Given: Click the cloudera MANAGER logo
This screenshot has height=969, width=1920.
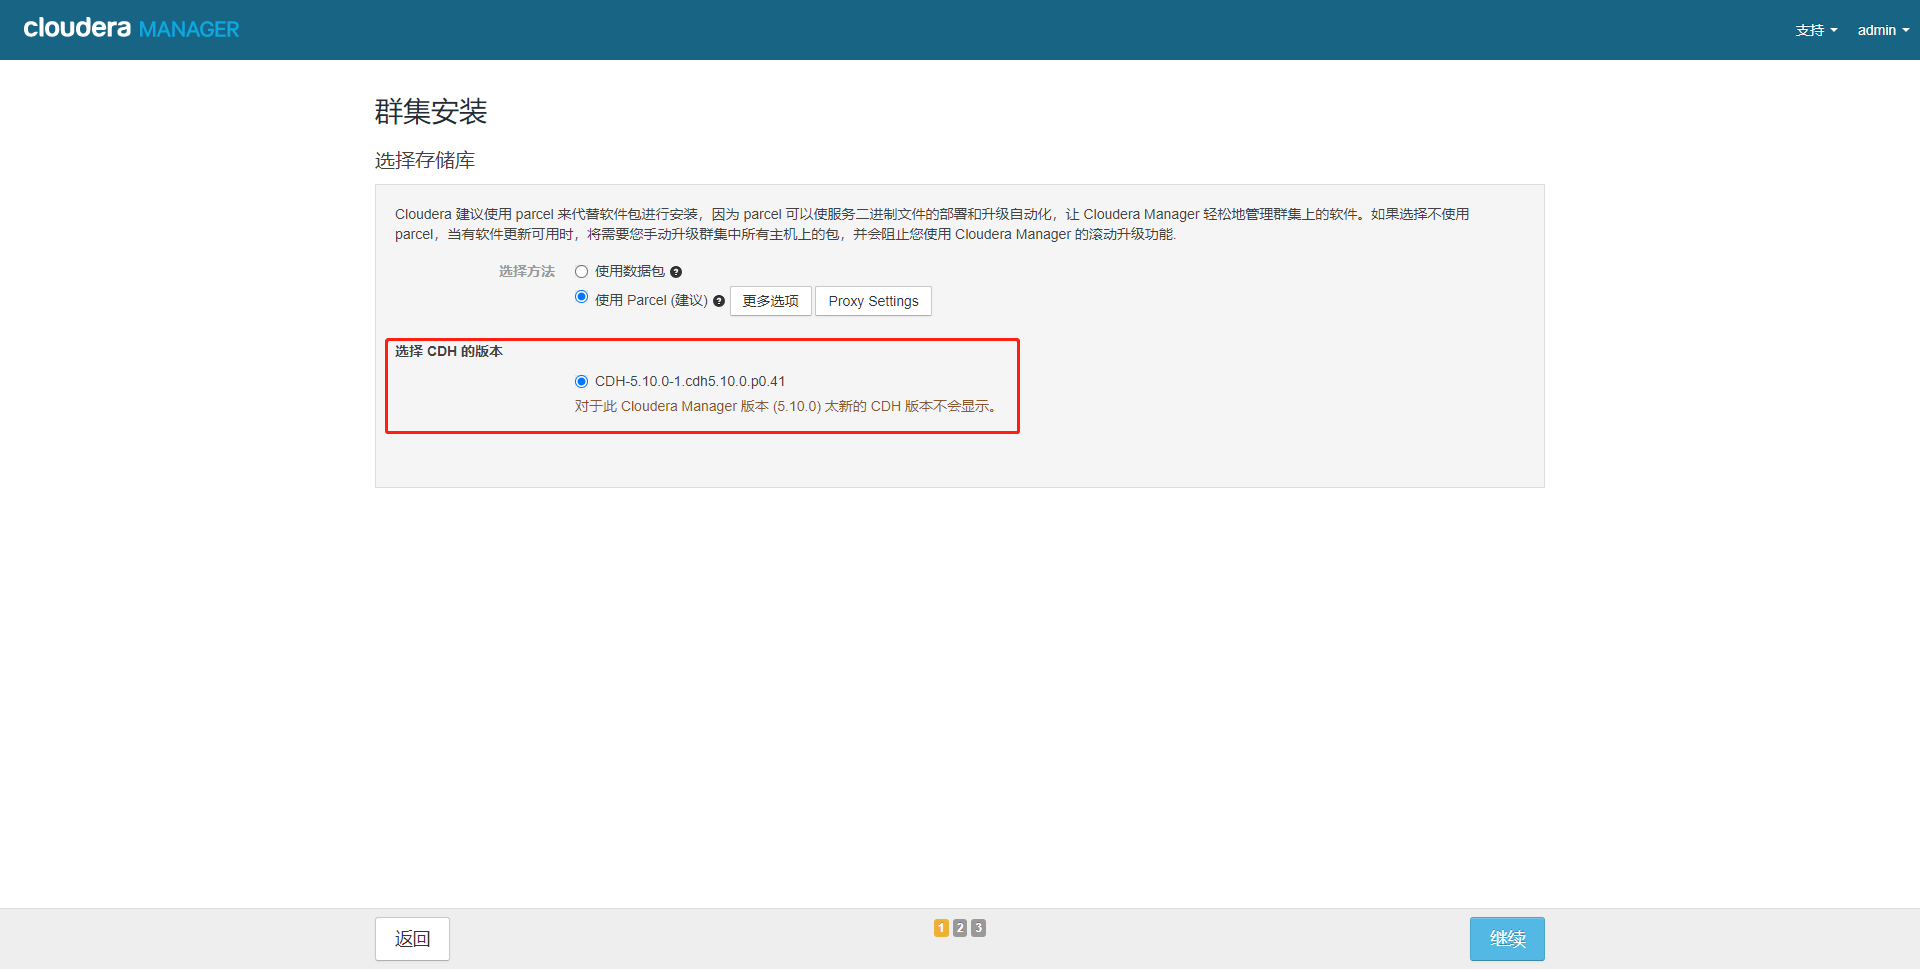Looking at the screenshot, I should 129,28.
